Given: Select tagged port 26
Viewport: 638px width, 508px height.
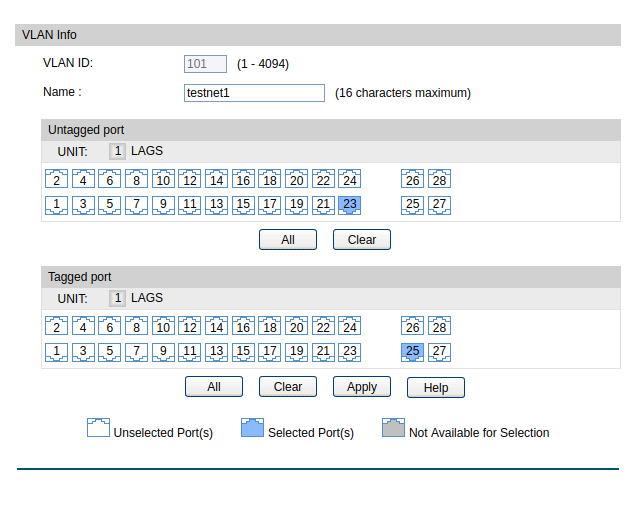Looking at the screenshot, I should [x=413, y=326].
